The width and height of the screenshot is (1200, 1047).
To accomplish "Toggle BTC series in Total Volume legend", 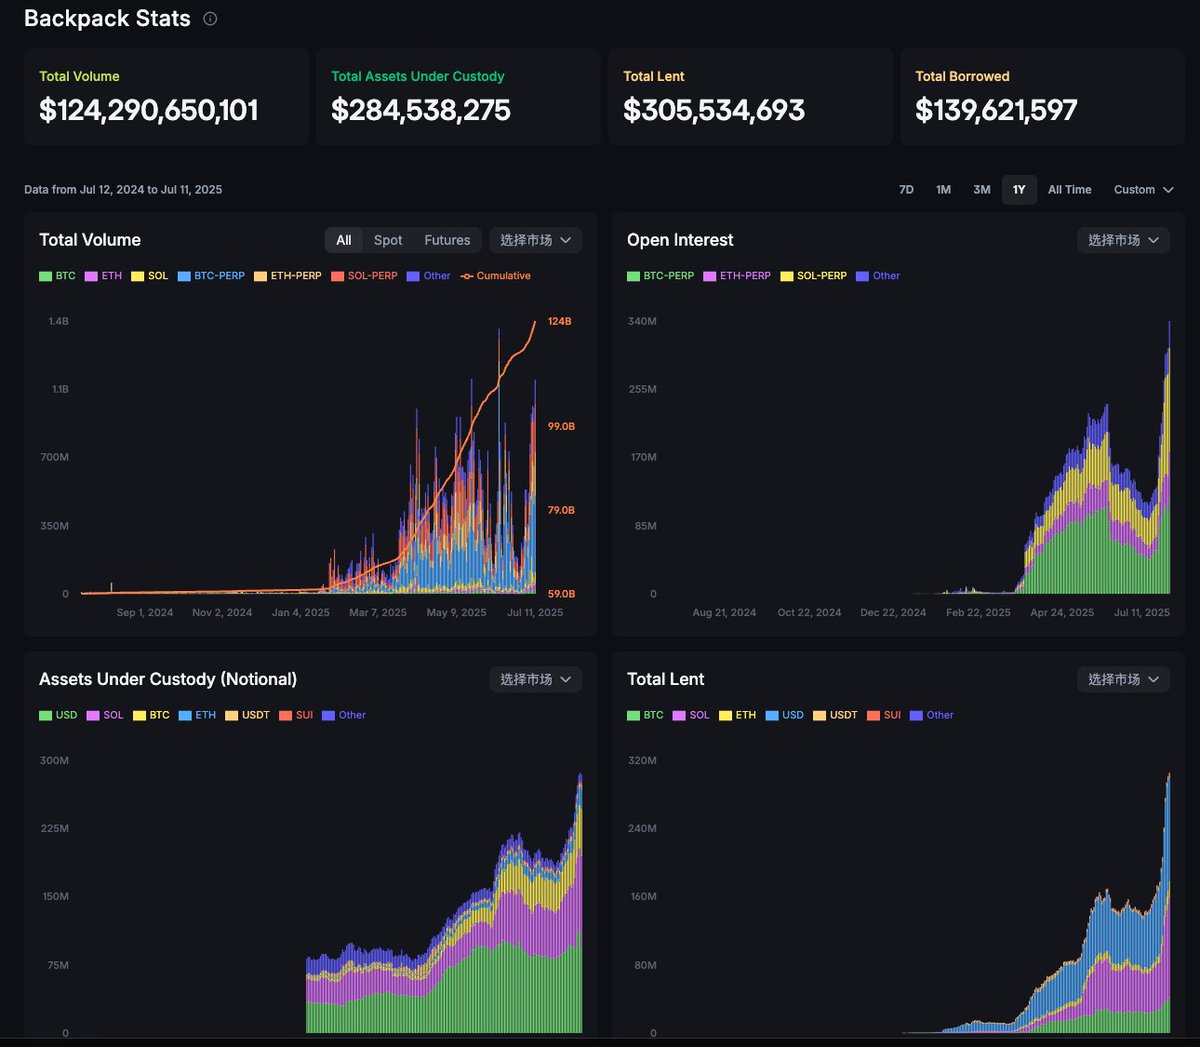I will [57, 276].
